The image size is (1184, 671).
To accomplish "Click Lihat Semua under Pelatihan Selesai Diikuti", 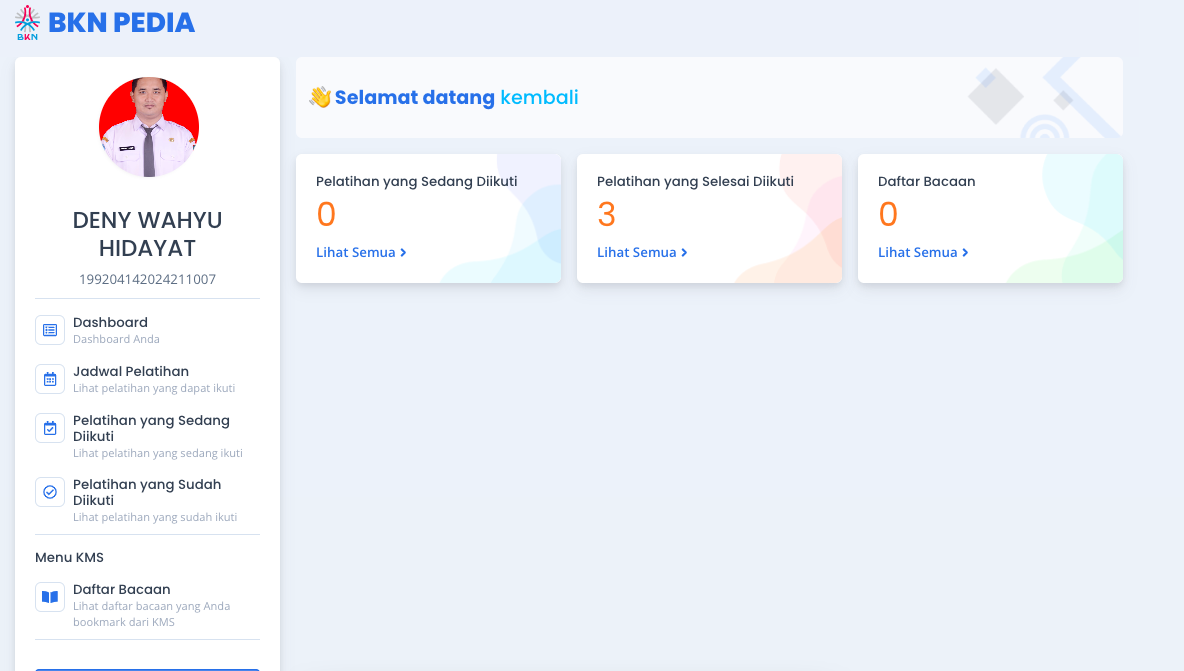I will point(642,253).
